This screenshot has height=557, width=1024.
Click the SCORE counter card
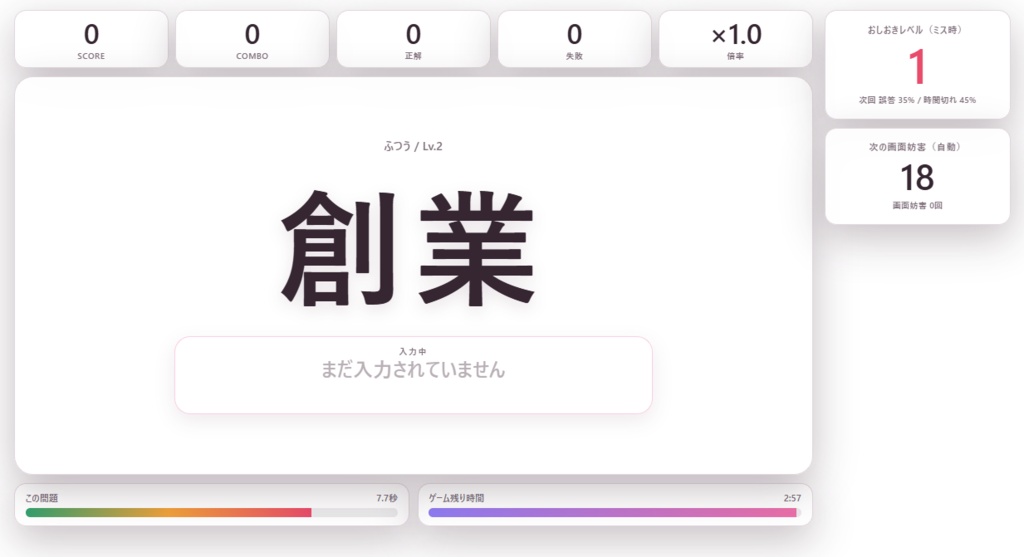click(x=91, y=39)
